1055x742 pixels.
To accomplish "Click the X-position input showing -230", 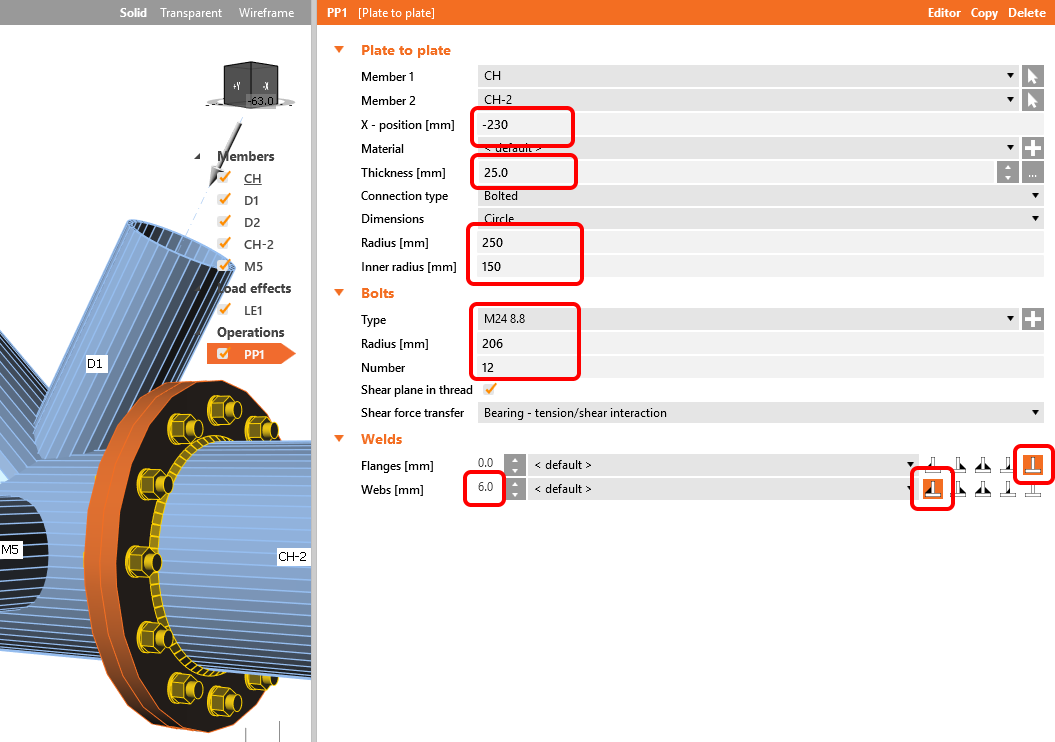I will pos(522,127).
